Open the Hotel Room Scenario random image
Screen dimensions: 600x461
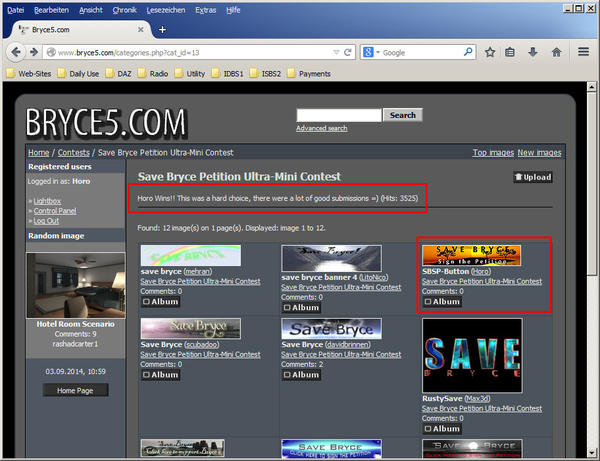click(76, 285)
